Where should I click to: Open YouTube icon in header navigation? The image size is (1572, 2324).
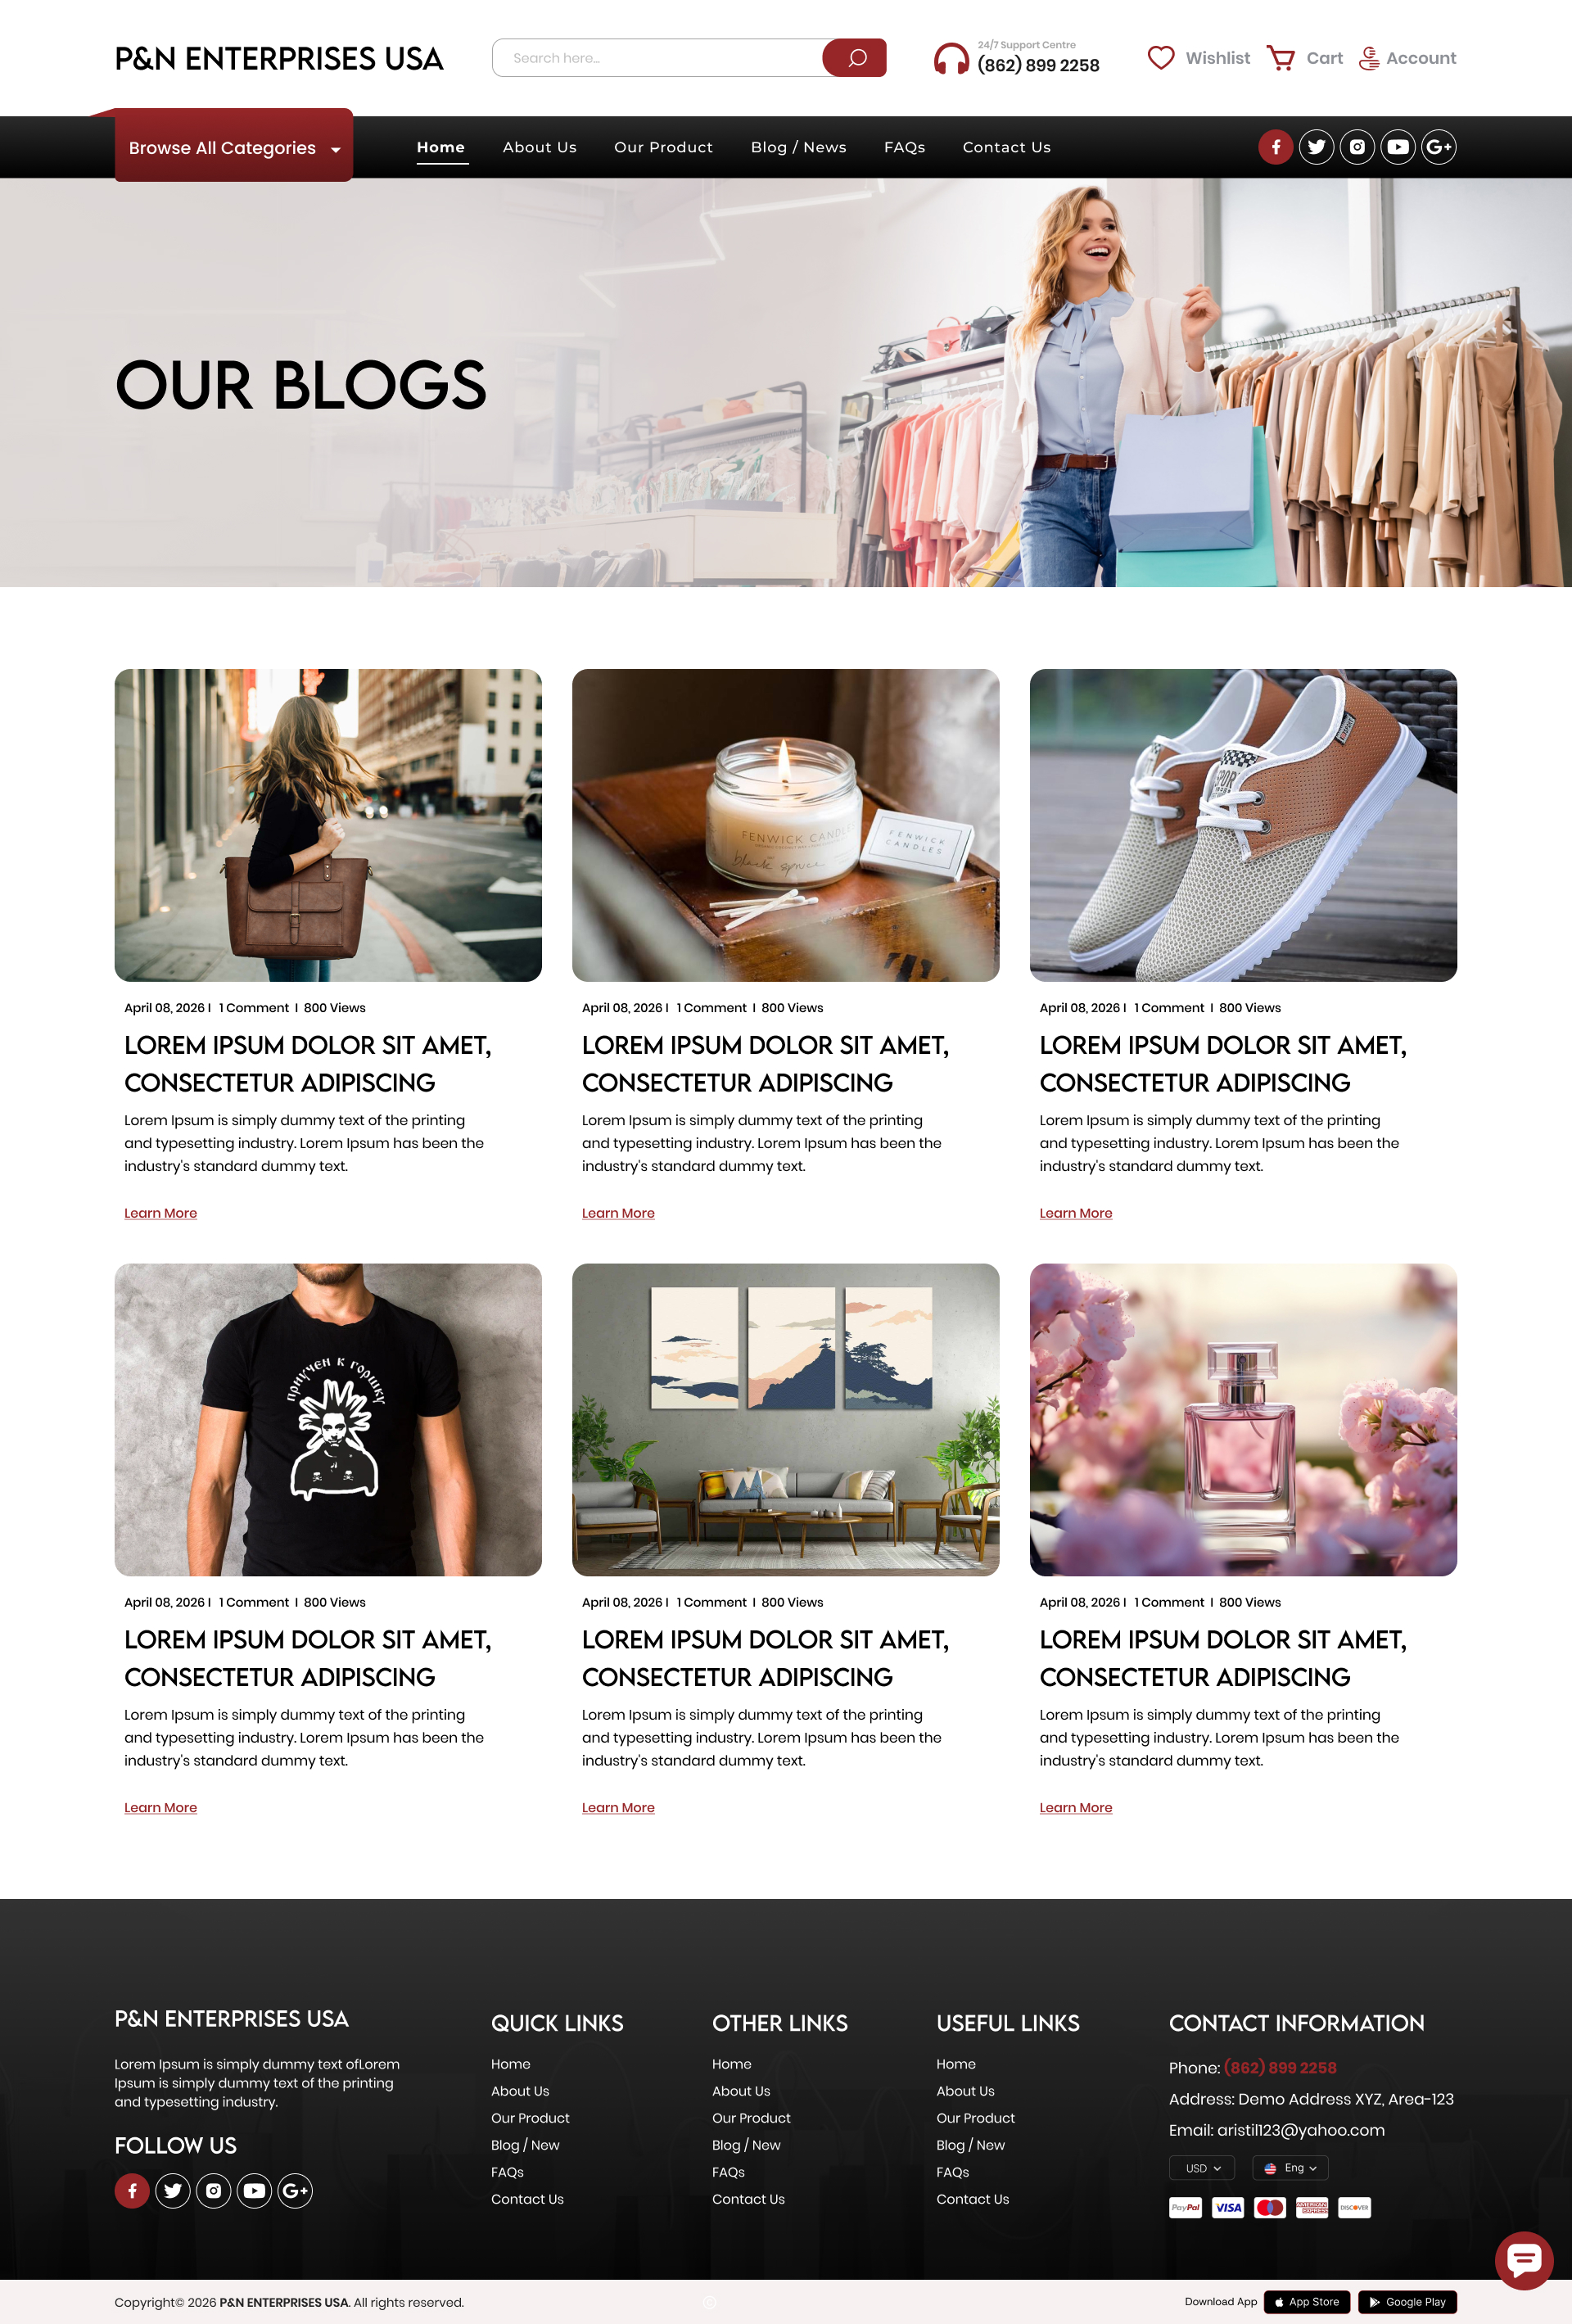coord(1398,147)
